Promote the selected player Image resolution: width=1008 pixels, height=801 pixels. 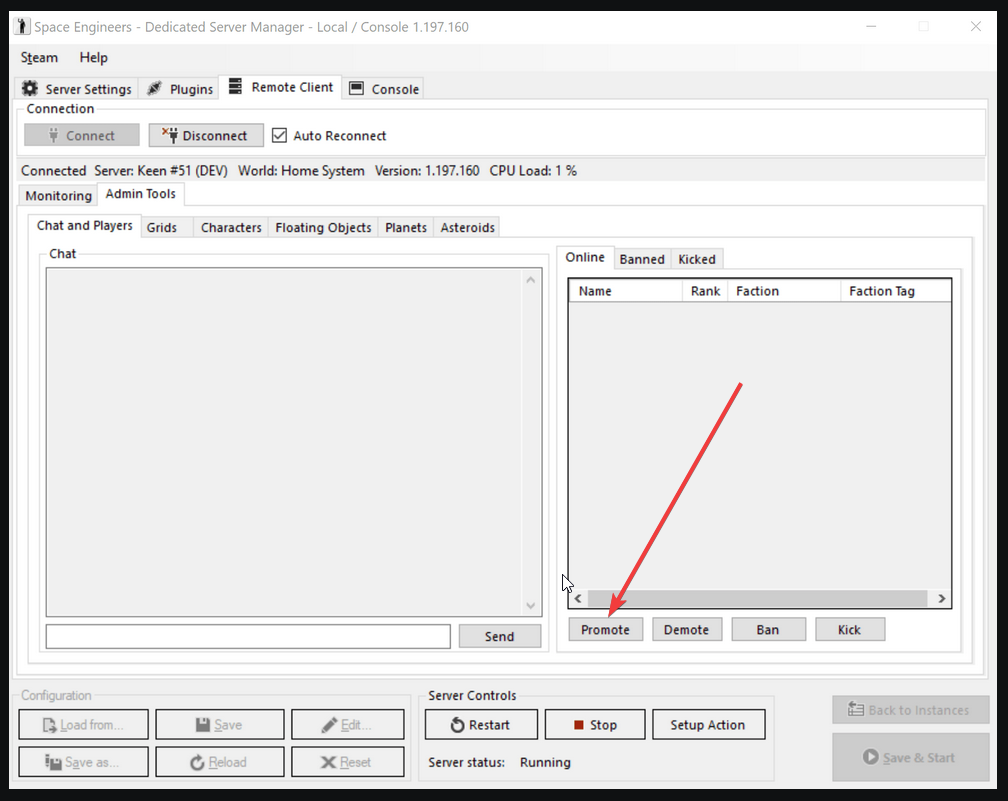605,630
